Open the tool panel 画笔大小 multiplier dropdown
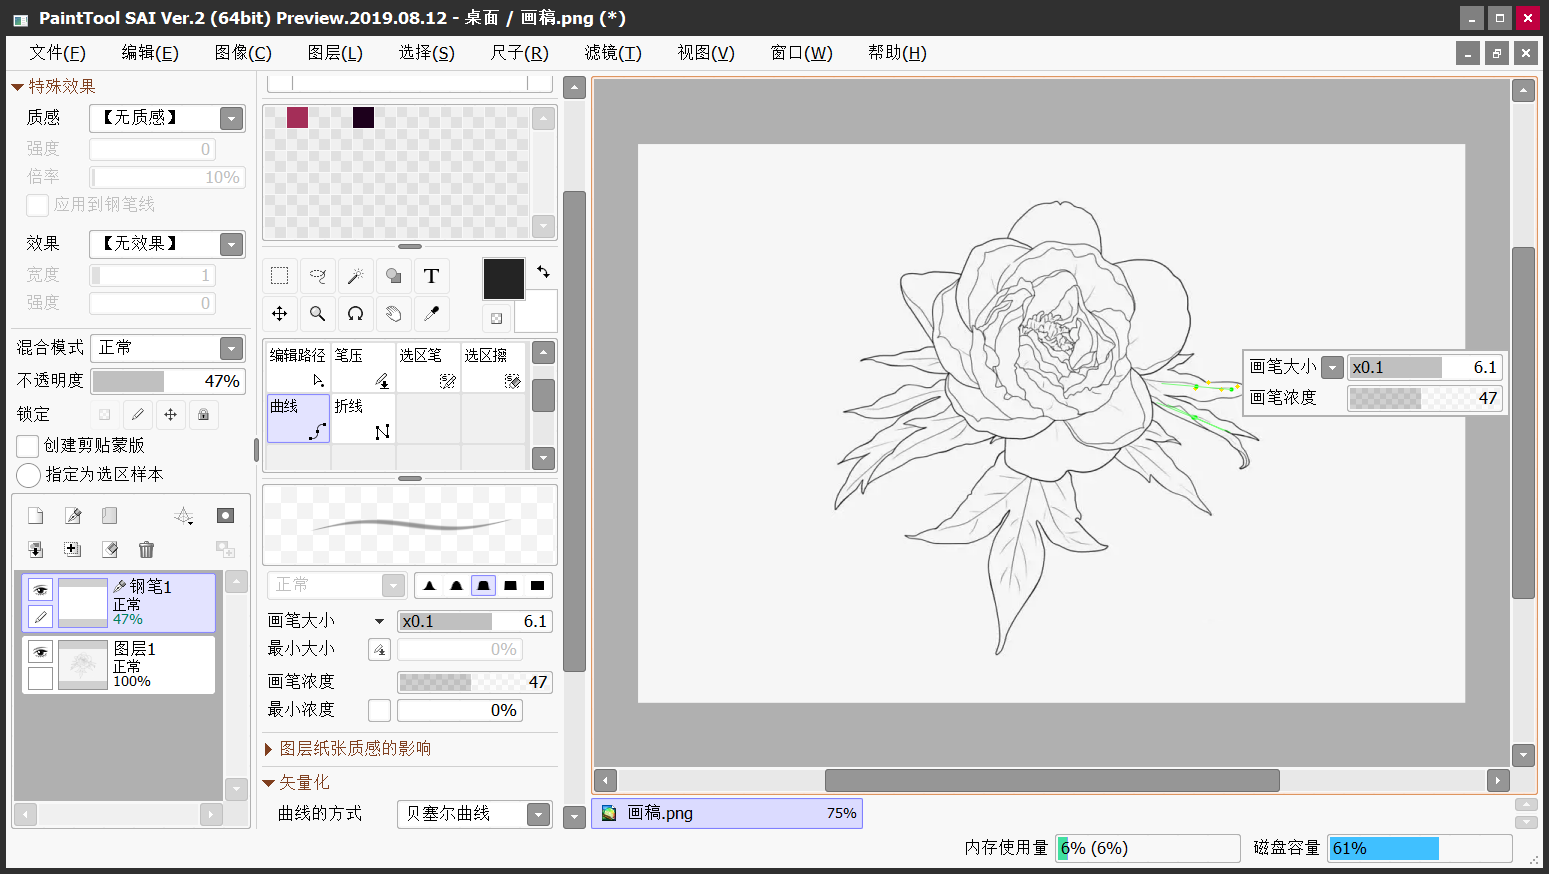 [379, 621]
